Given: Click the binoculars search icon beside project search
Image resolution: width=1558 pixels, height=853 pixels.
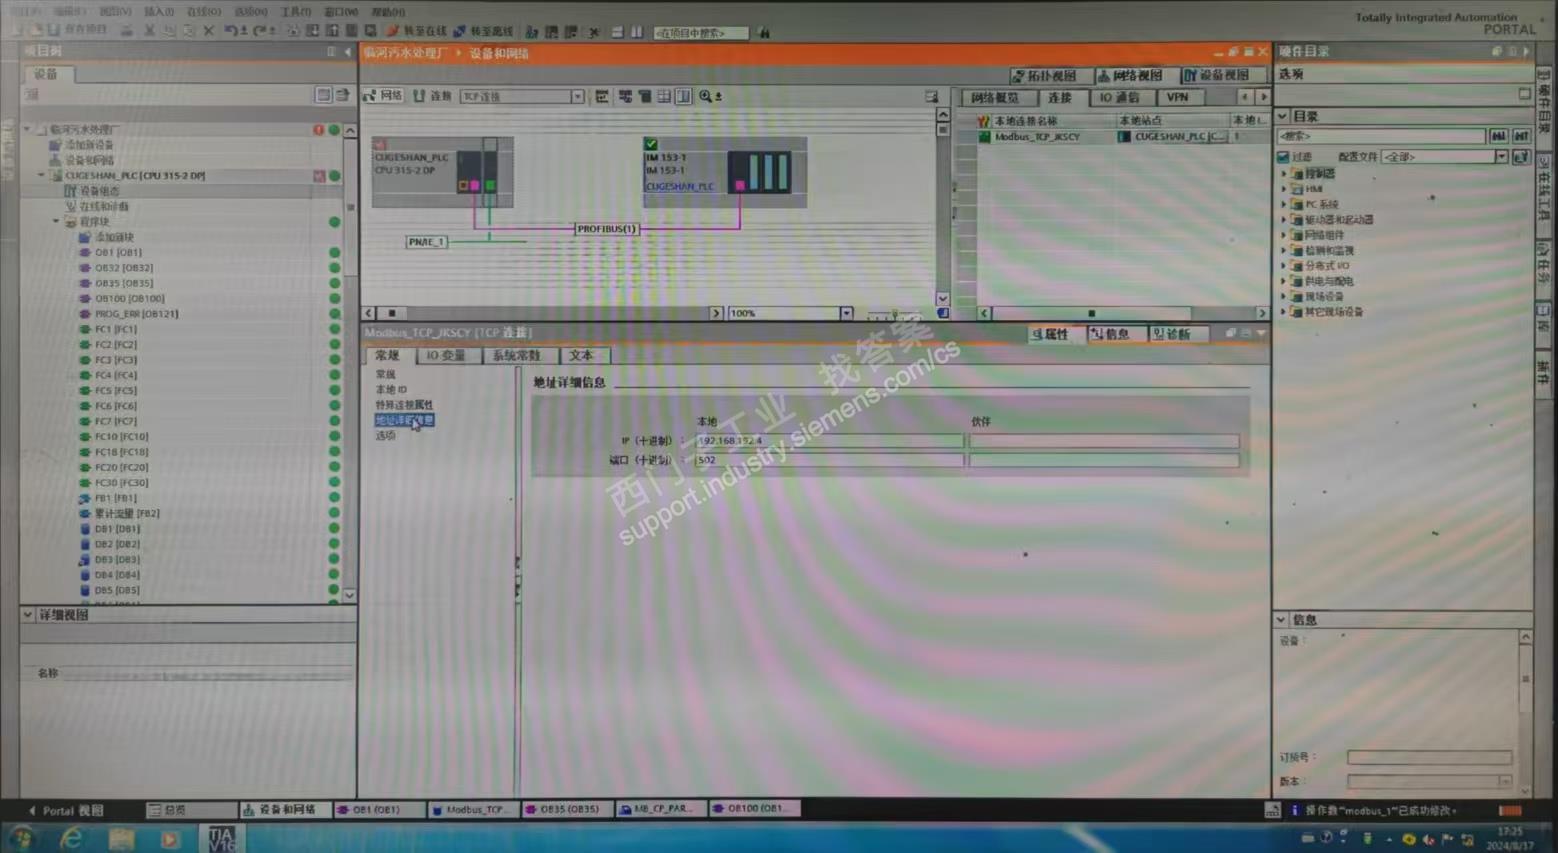Looking at the screenshot, I should (x=764, y=33).
